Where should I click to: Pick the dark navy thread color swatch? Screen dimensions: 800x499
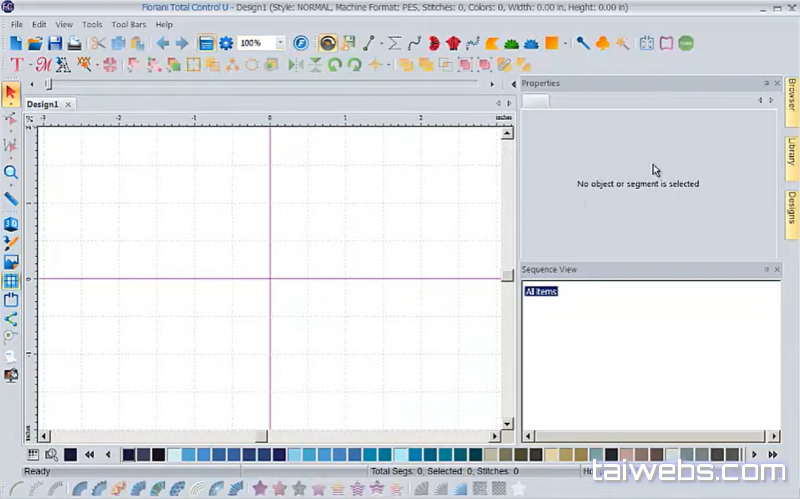point(70,455)
